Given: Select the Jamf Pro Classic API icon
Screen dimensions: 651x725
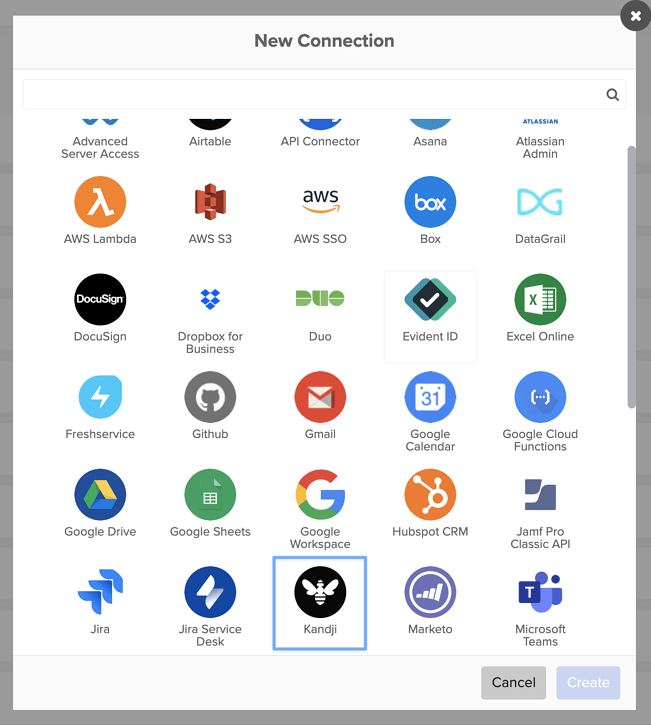Looking at the screenshot, I should tap(540, 495).
